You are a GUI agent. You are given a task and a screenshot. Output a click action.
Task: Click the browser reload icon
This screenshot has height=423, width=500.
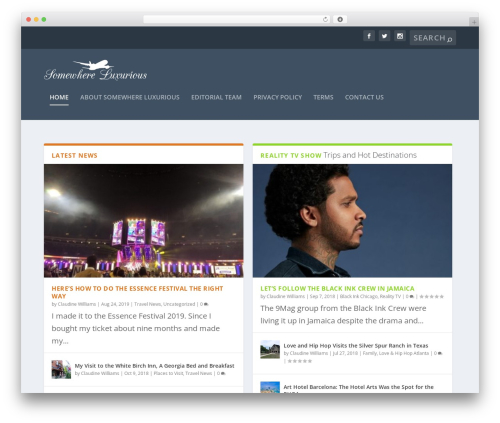coord(325,19)
